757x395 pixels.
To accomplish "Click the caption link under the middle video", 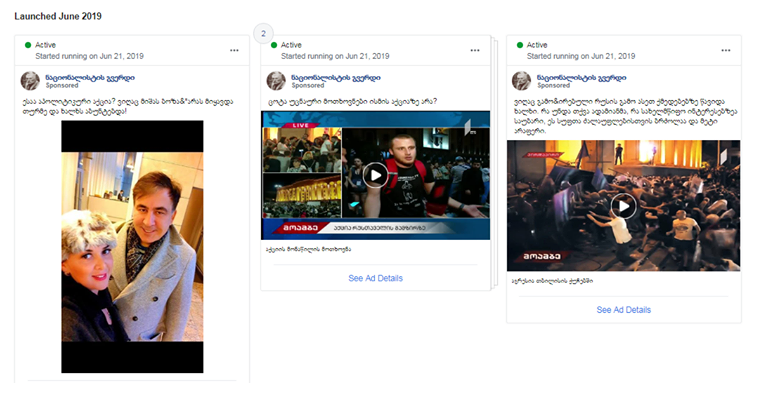I will click(308, 249).
